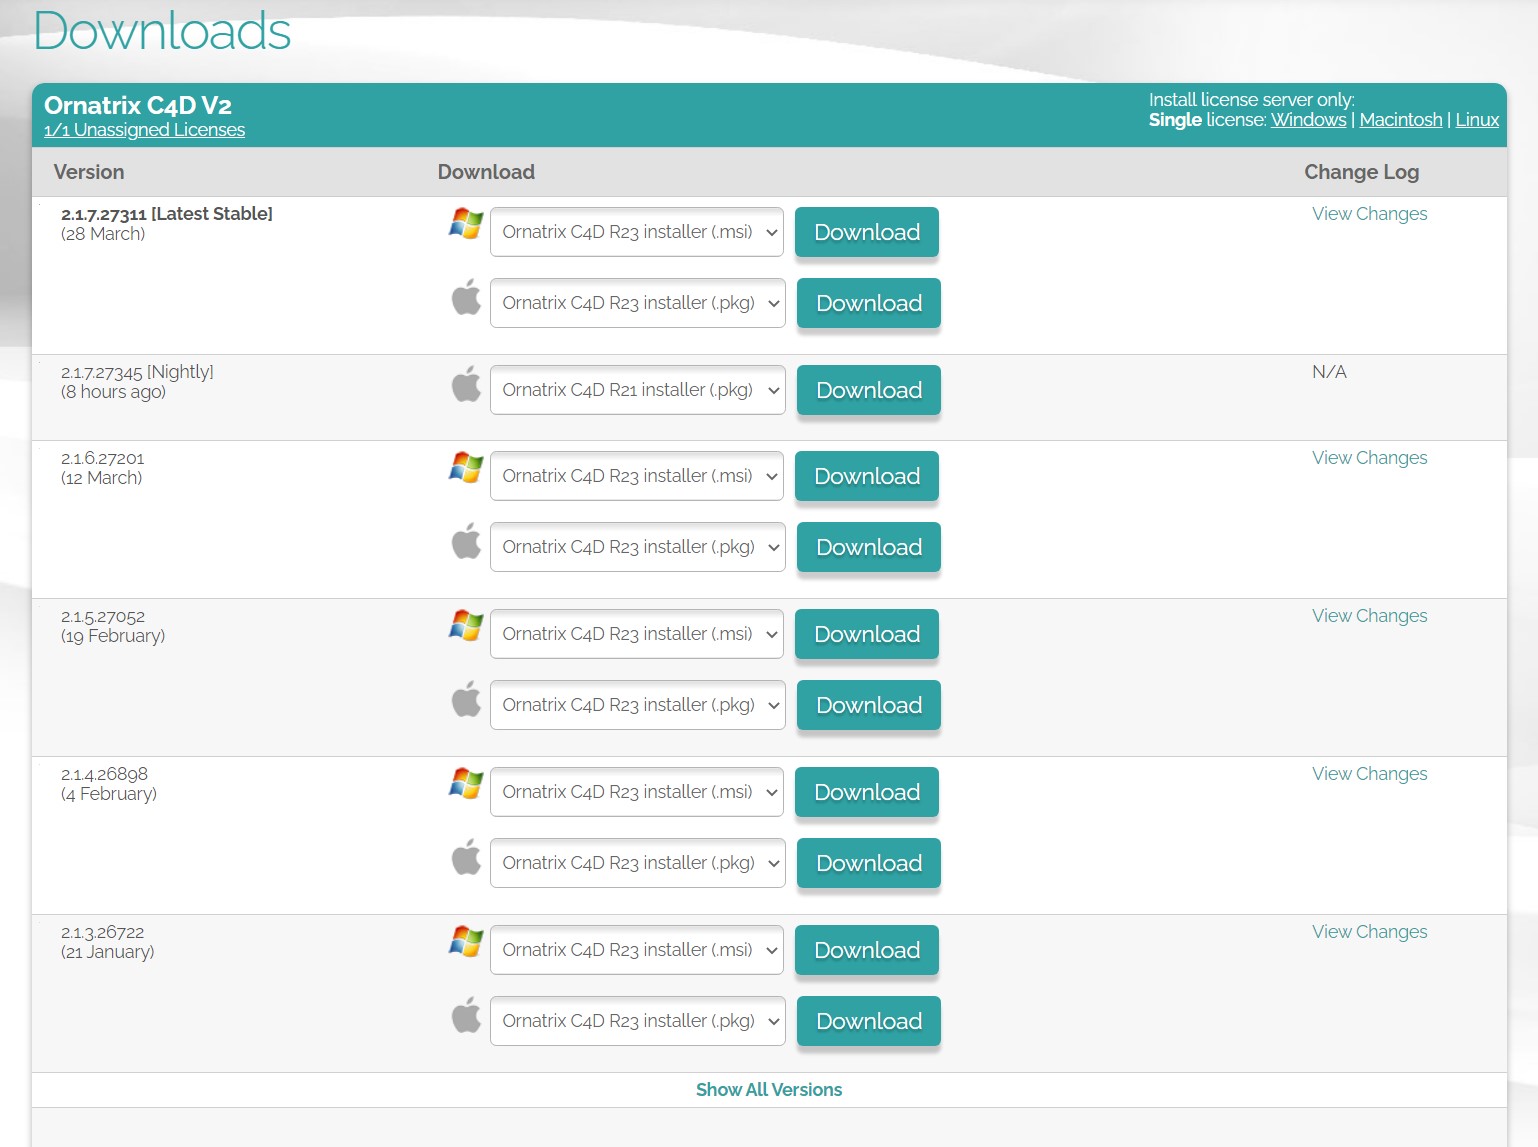The image size is (1538, 1147).
Task: Download the Latest Stable Windows msi installer
Action: pyautogui.click(x=867, y=232)
